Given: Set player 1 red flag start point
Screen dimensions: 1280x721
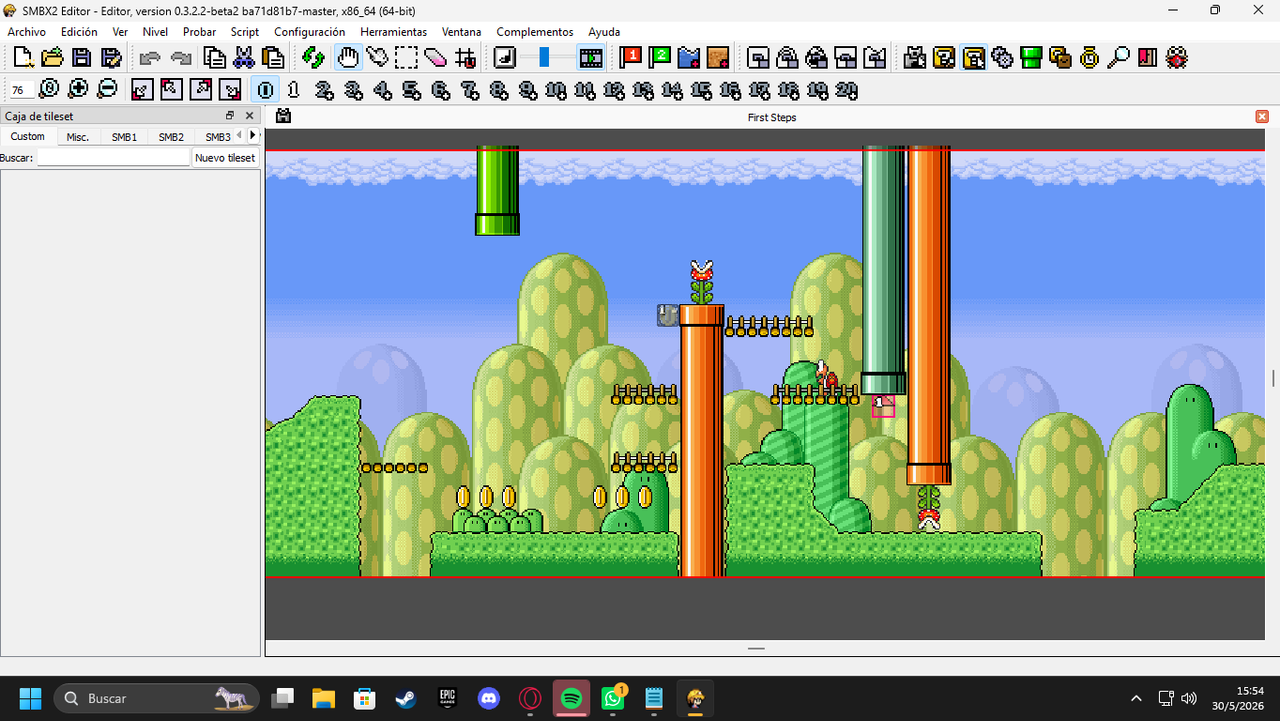Looking at the screenshot, I should pos(631,58).
